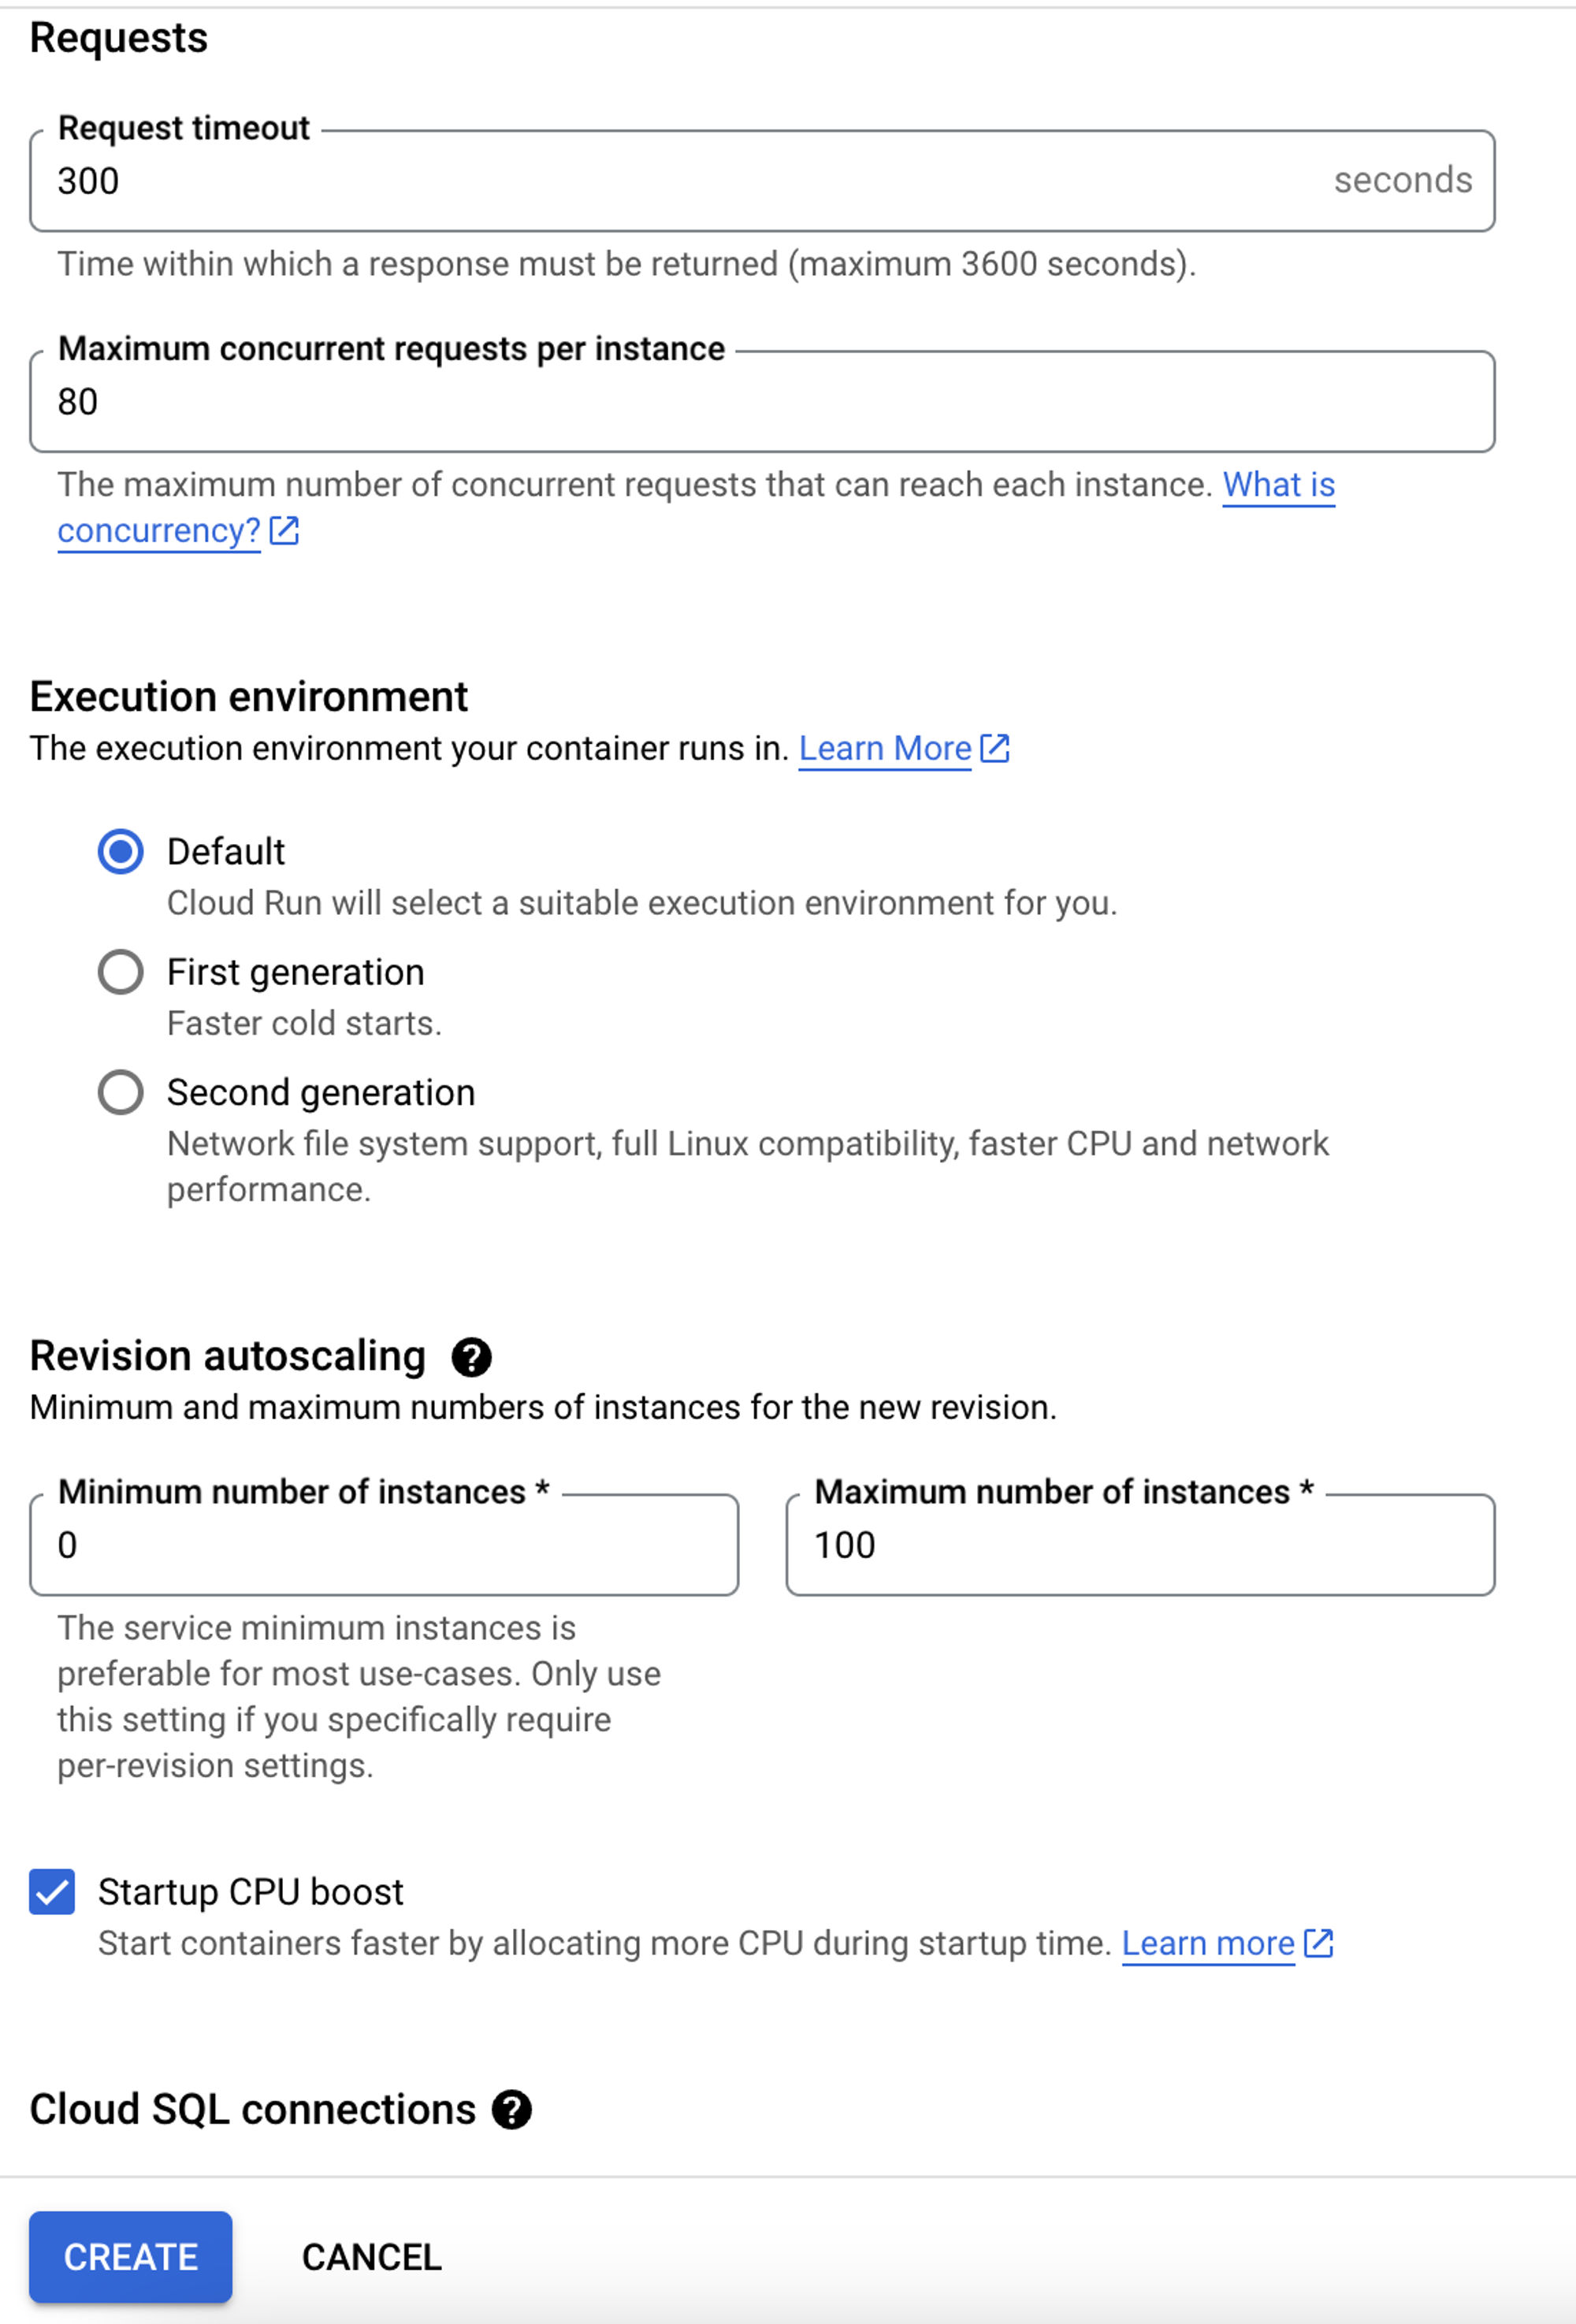Open Startup CPU boost Learn more link
Image resolution: width=1576 pixels, height=2324 pixels.
(x=1208, y=1943)
